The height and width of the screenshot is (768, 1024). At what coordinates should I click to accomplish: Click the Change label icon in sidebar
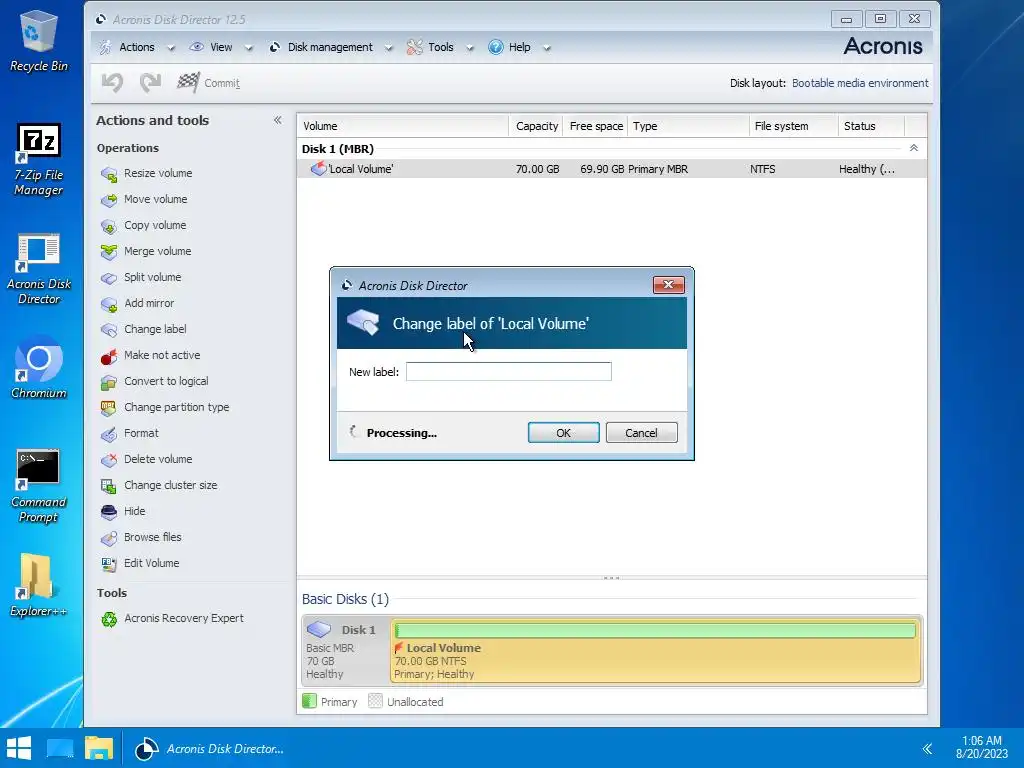[x=108, y=330]
